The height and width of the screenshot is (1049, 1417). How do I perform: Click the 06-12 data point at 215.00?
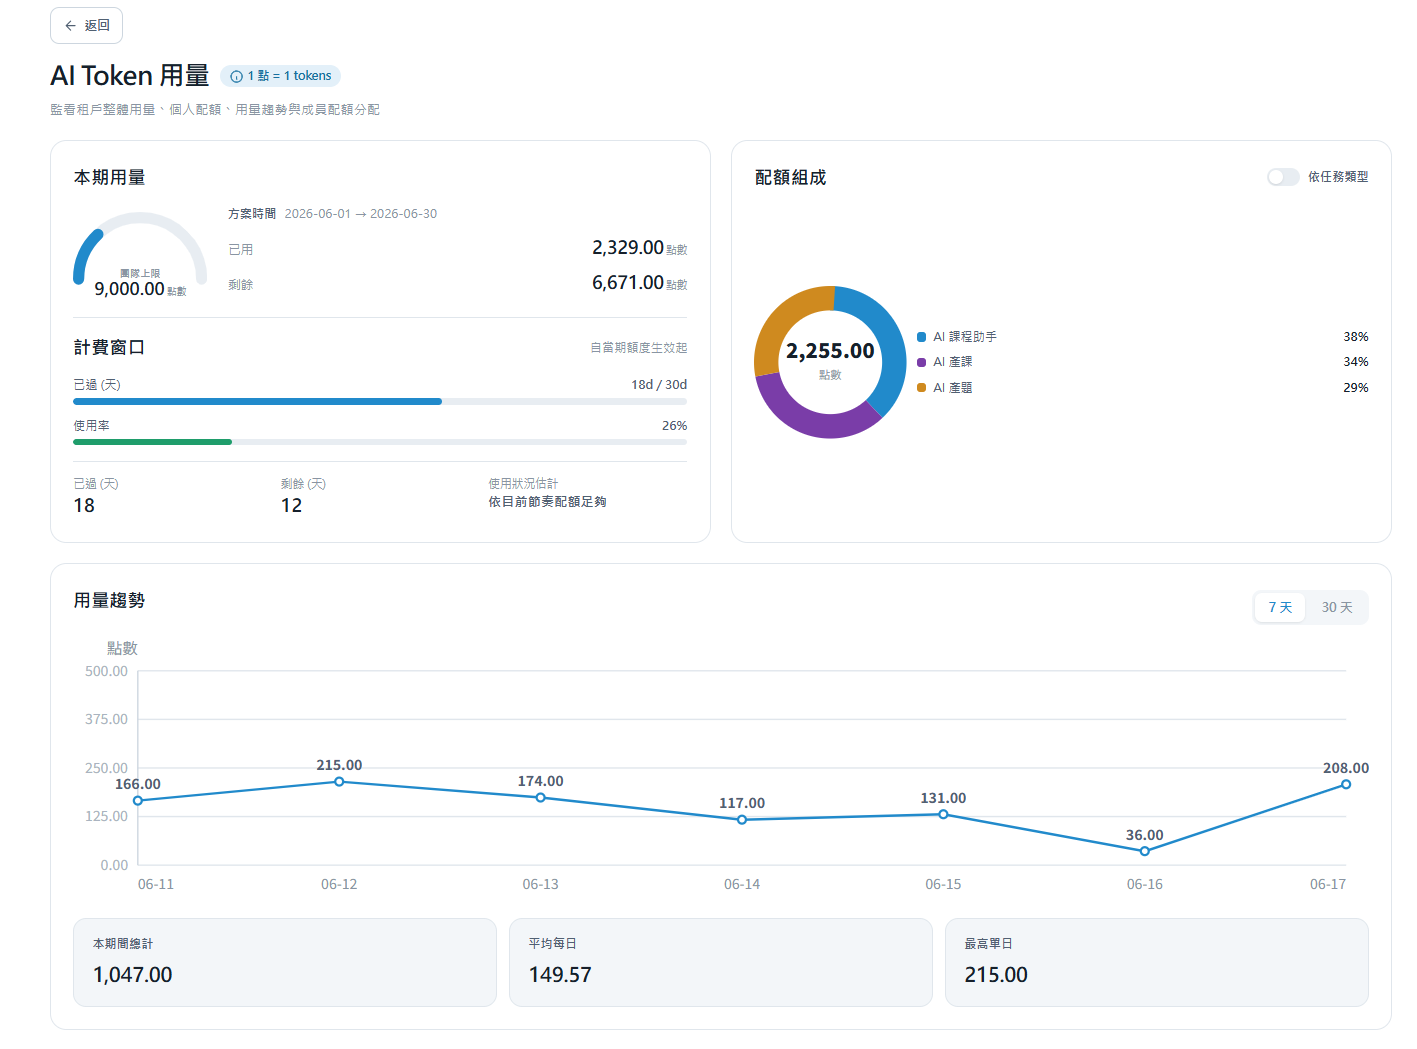[339, 782]
